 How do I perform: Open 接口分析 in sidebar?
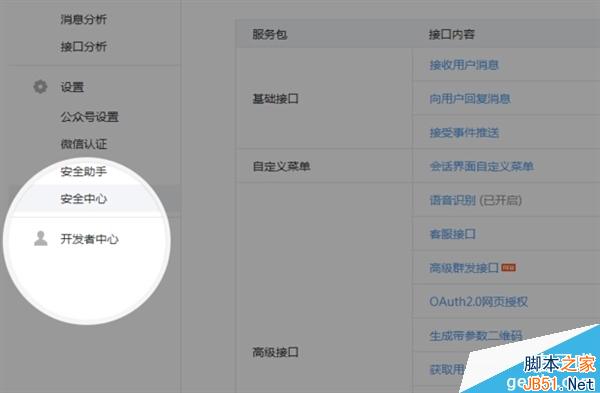coord(83,47)
